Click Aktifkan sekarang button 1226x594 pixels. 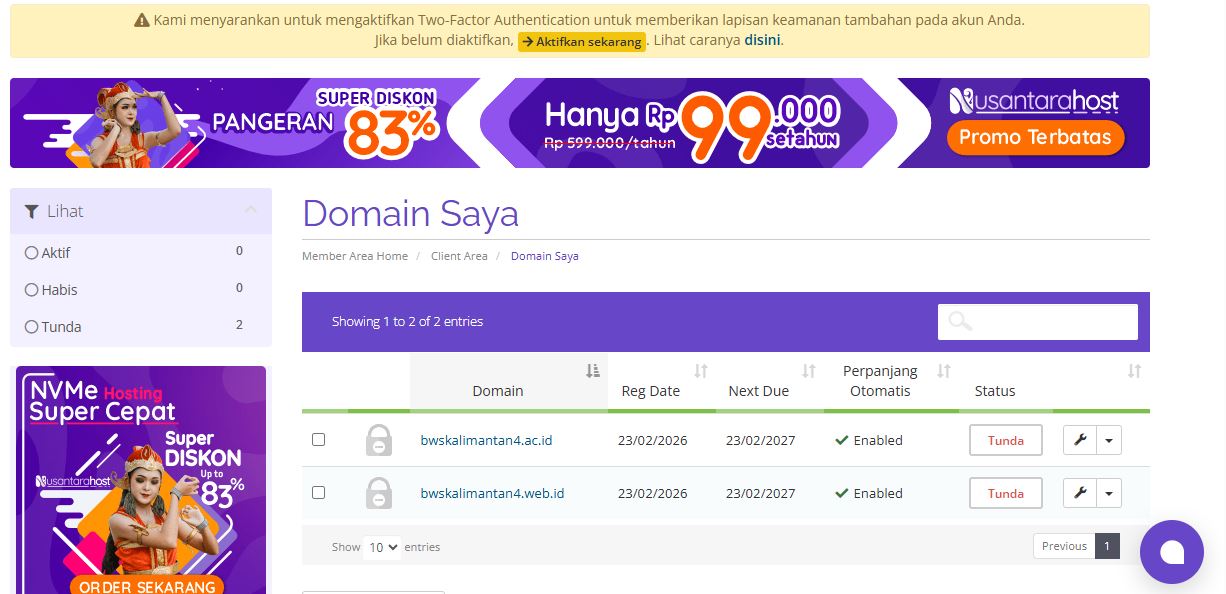point(582,42)
